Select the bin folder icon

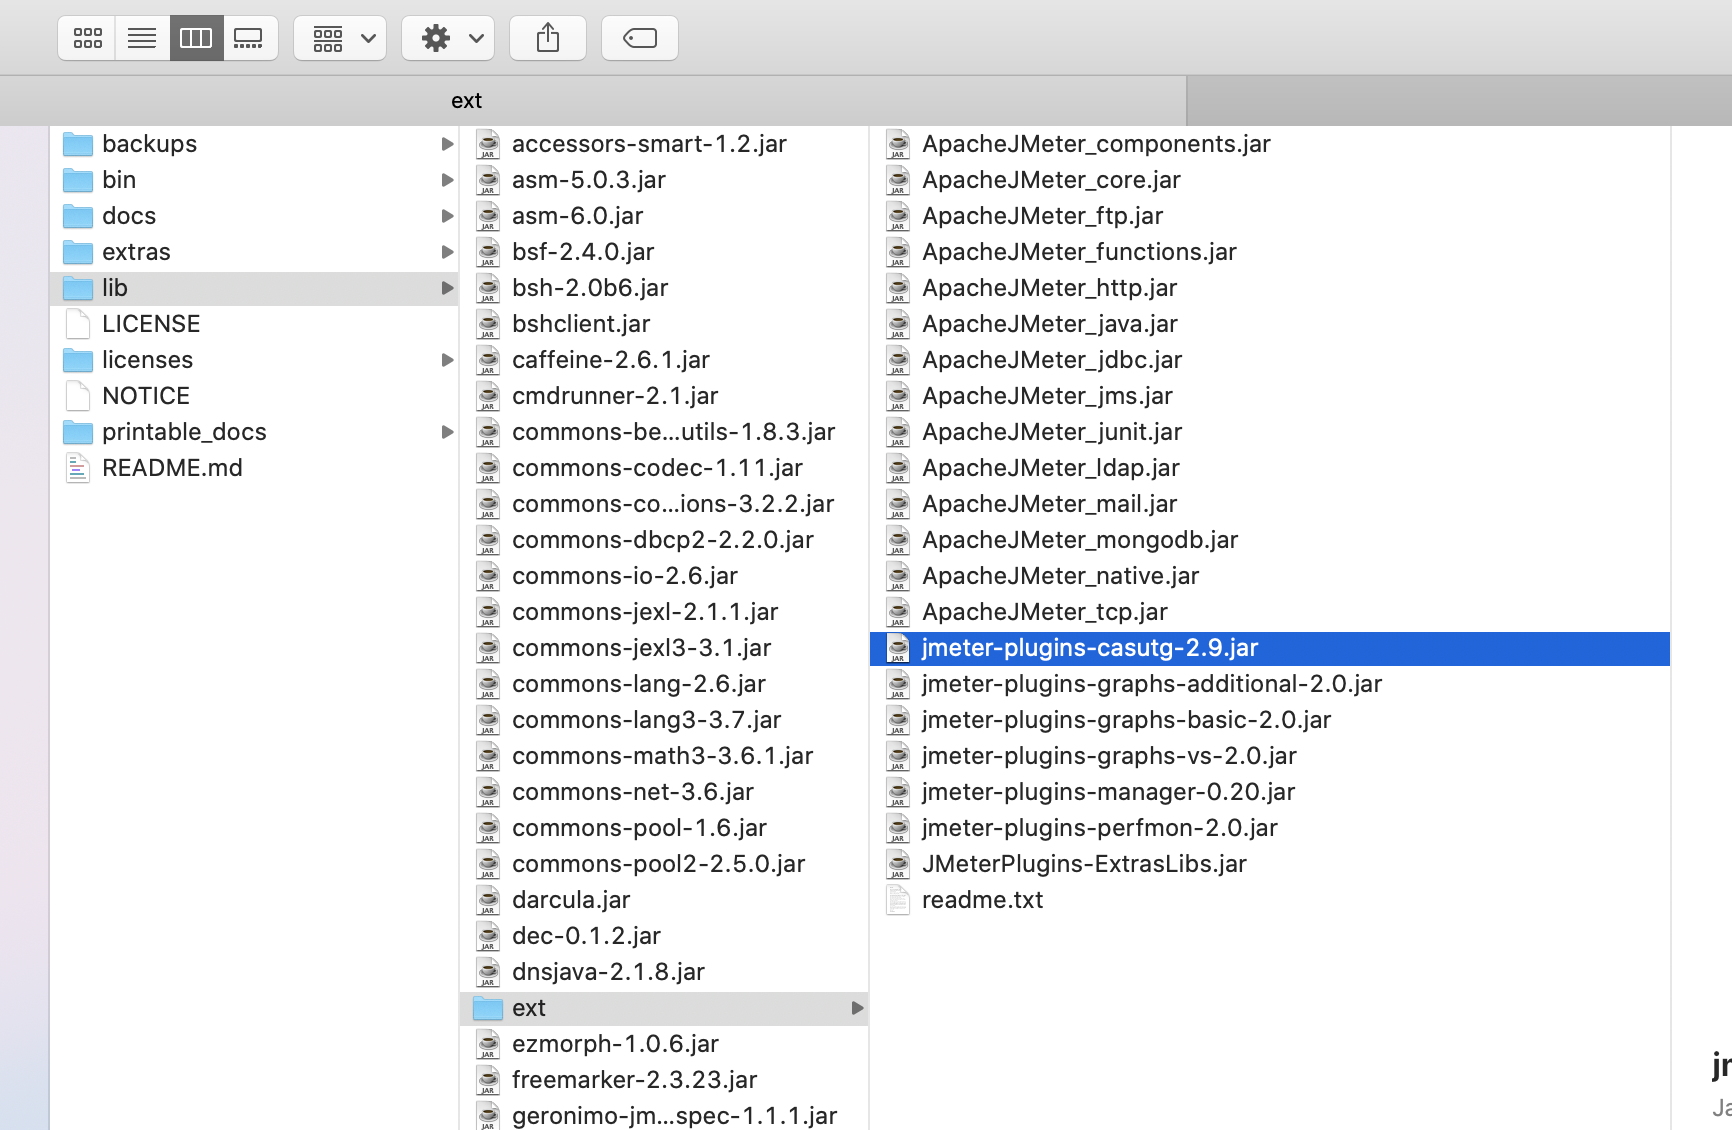click(x=78, y=180)
